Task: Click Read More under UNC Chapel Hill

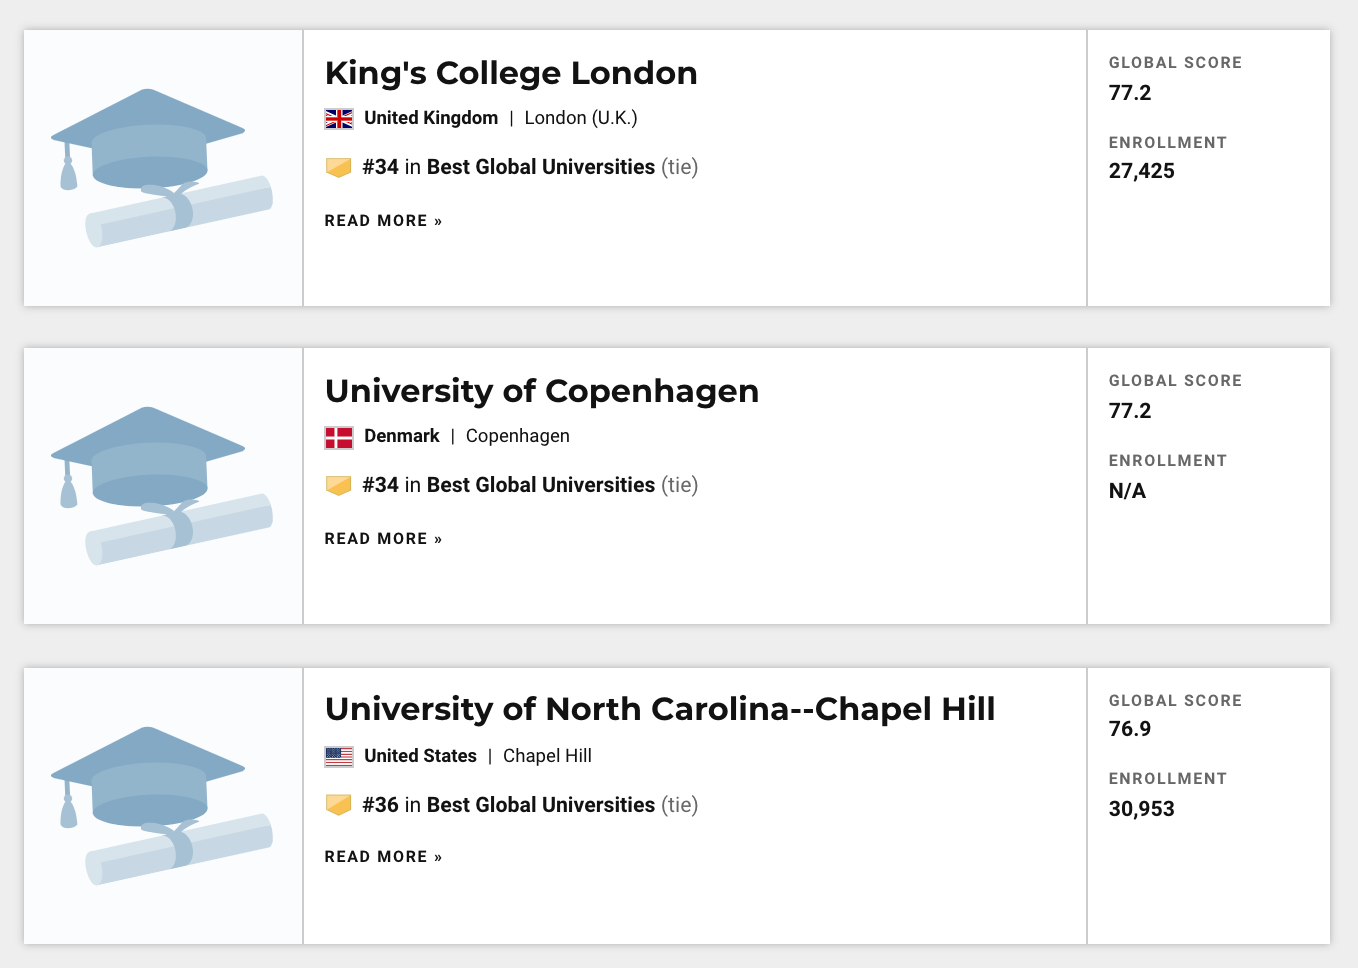Action: tap(383, 857)
